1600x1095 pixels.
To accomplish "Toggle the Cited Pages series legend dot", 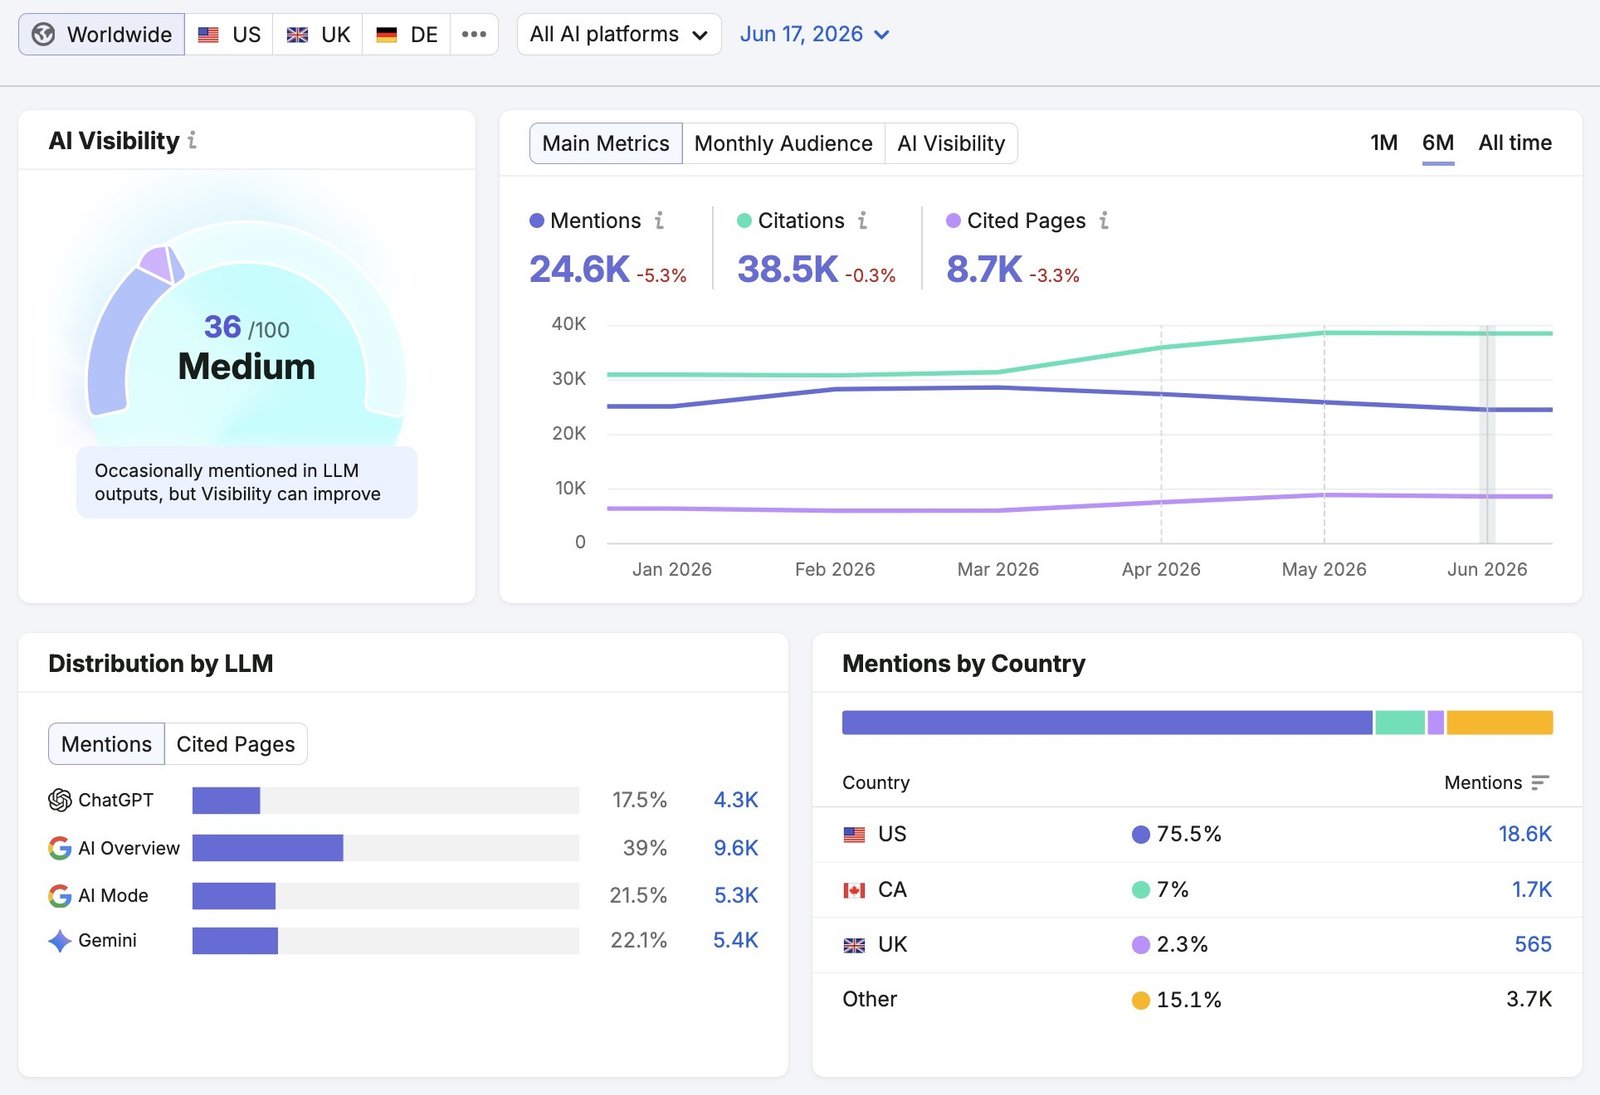I will click(x=953, y=221).
